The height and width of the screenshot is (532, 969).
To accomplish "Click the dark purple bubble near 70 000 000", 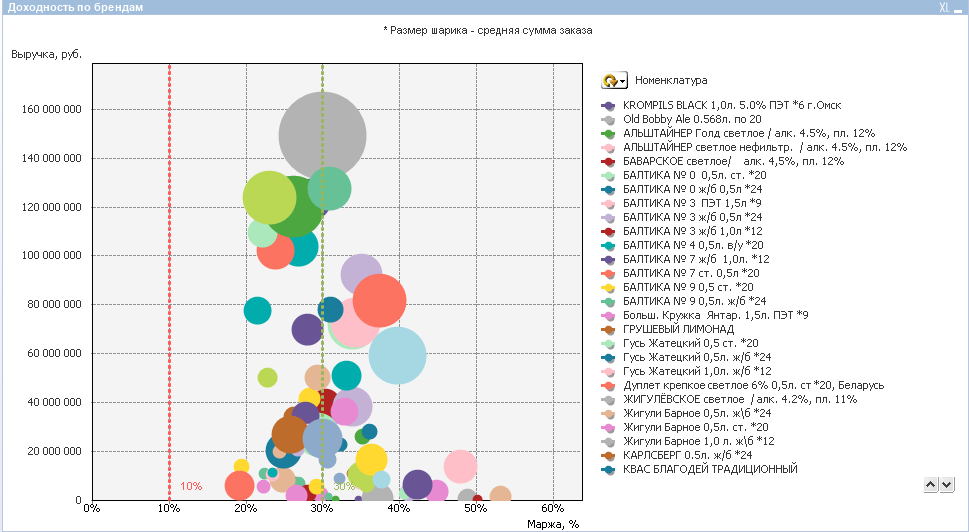I will coord(307,329).
